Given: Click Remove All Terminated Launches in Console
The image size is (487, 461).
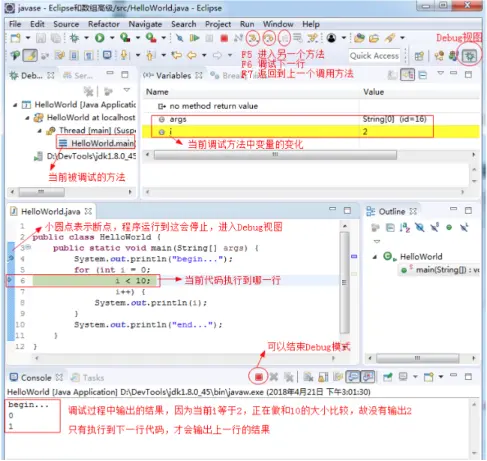Looking at the screenshot, I should tap(288, 377).
